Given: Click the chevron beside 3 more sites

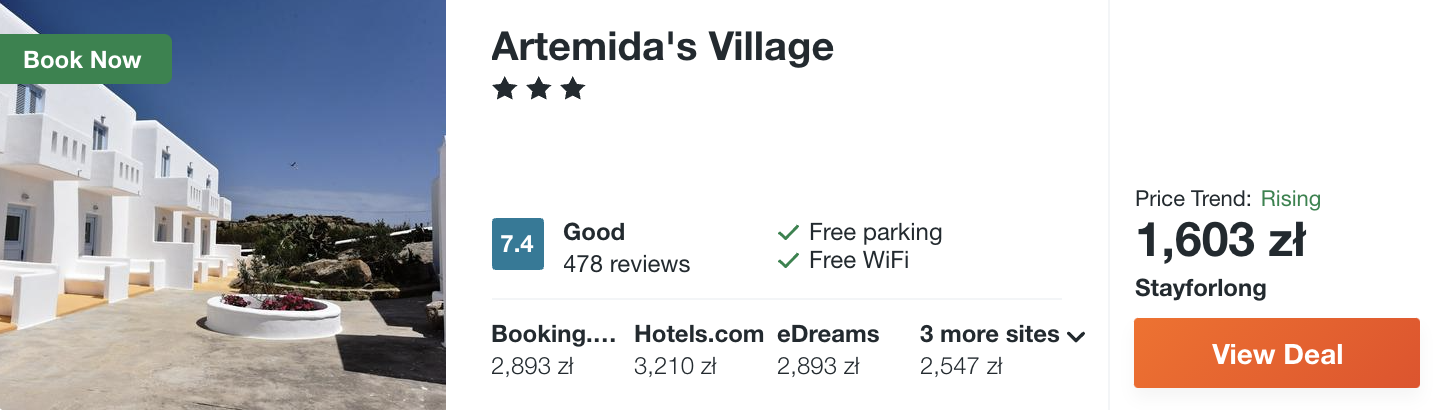Looking at the screenshot, I should pos(1076,336).
